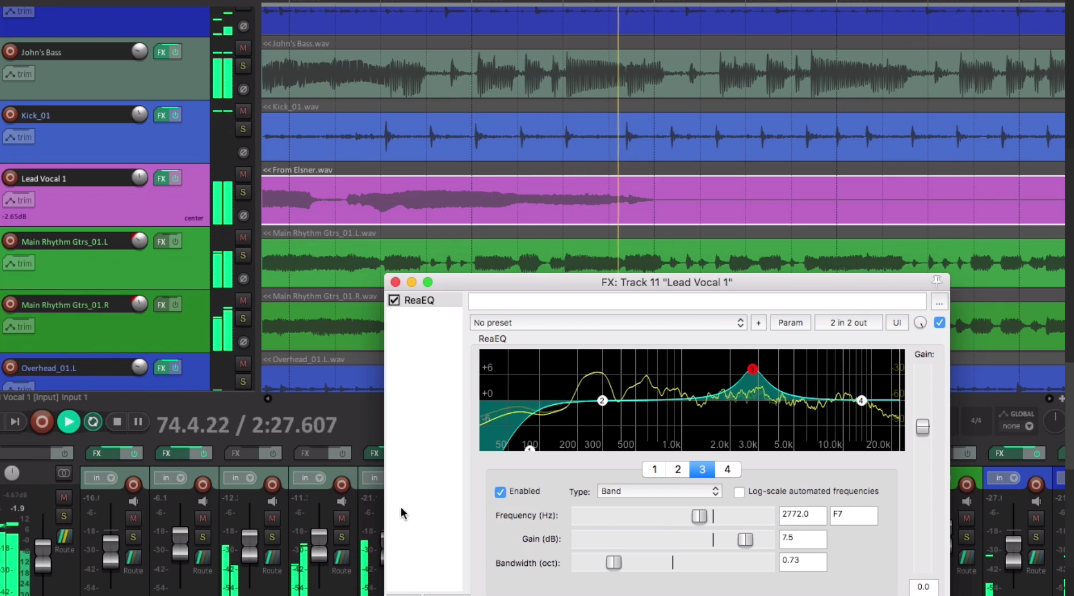Screen dimensions: 1074x596
Task: Jump to project end in transport
Action: pyautogui.click(x=14, y=422)
